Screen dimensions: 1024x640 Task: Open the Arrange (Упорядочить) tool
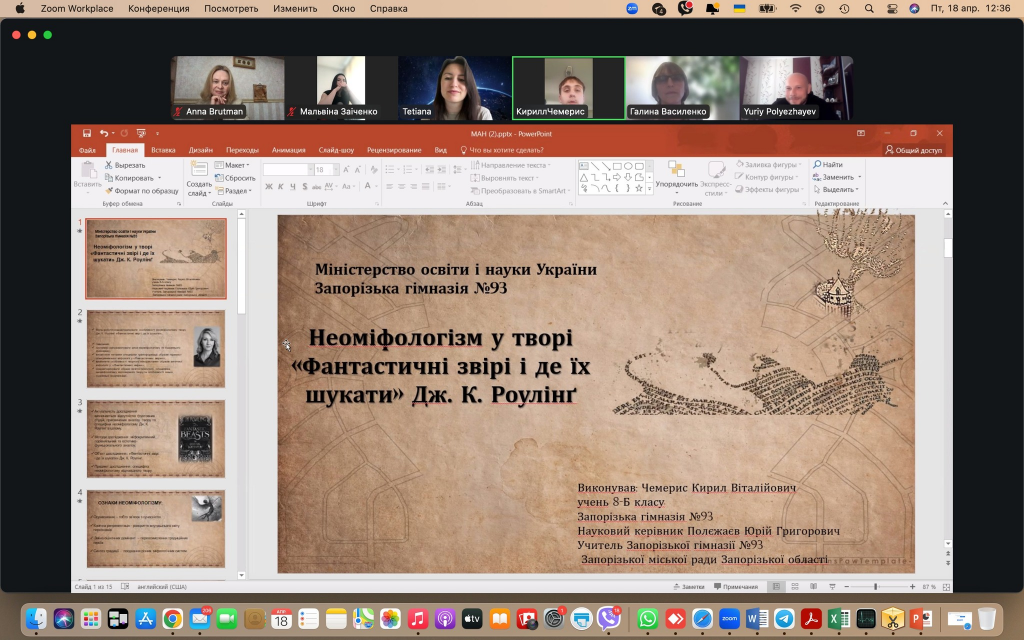pyautogui.click(x=677, y=176)
